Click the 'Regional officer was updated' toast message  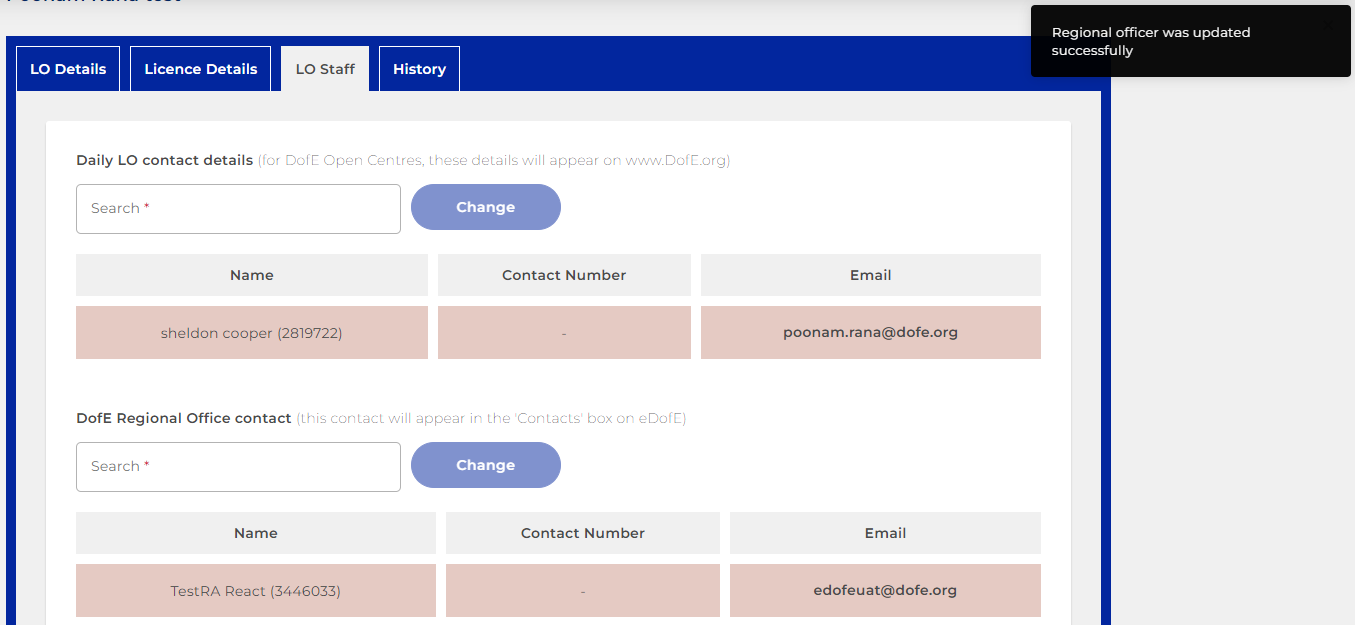coord(1150,42)
